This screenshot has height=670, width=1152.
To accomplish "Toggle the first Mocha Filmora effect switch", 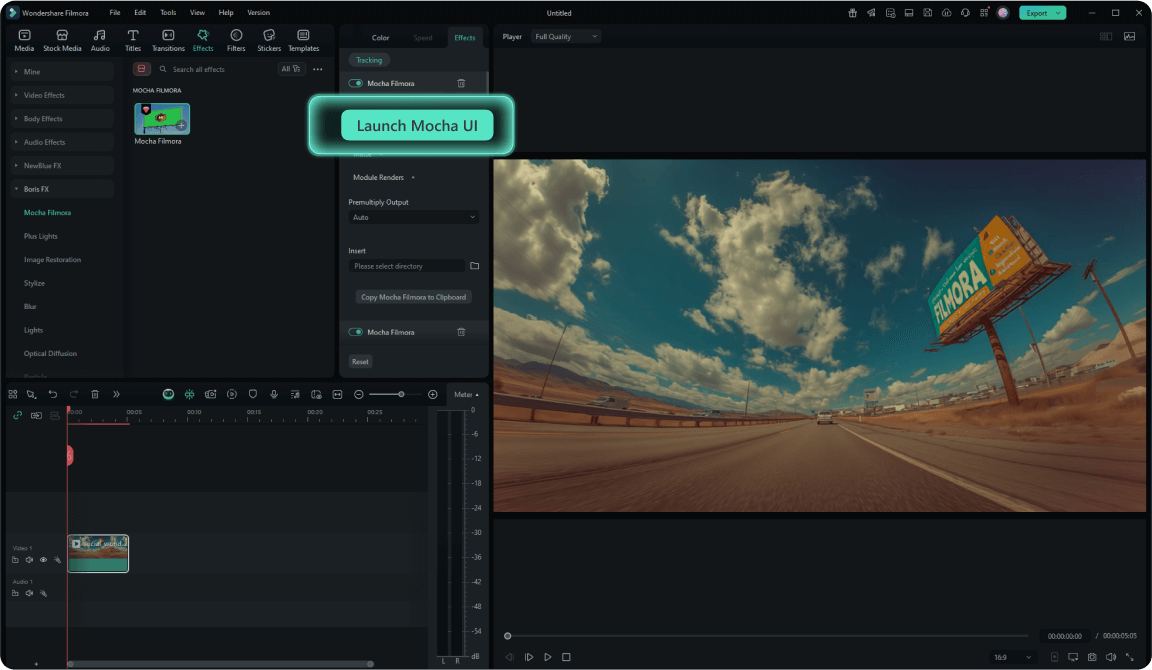I will pyautogui.click(x=356, y=83).
